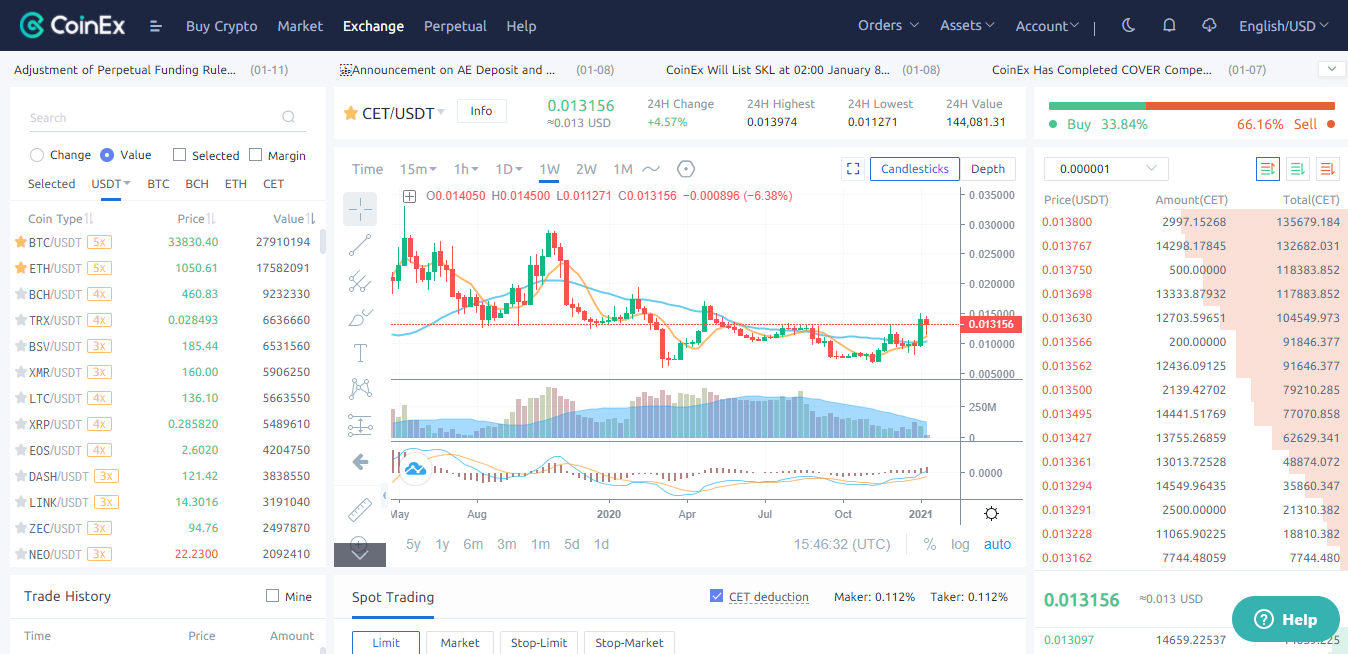Click the cloud download app icon

[1209, 26]
